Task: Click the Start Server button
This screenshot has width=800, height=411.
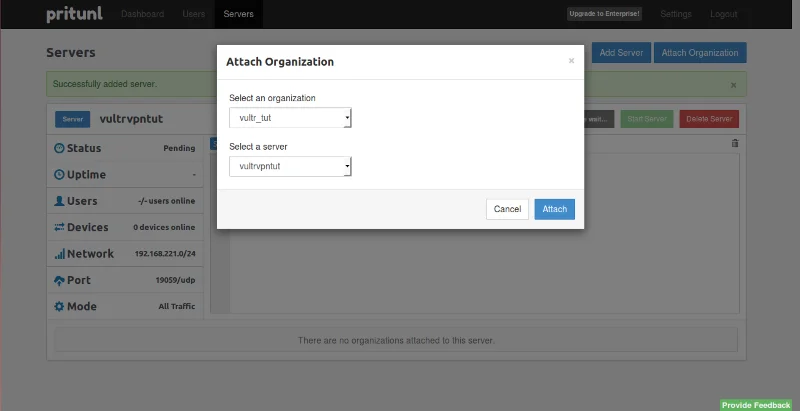Action: (x=647, y=119)
